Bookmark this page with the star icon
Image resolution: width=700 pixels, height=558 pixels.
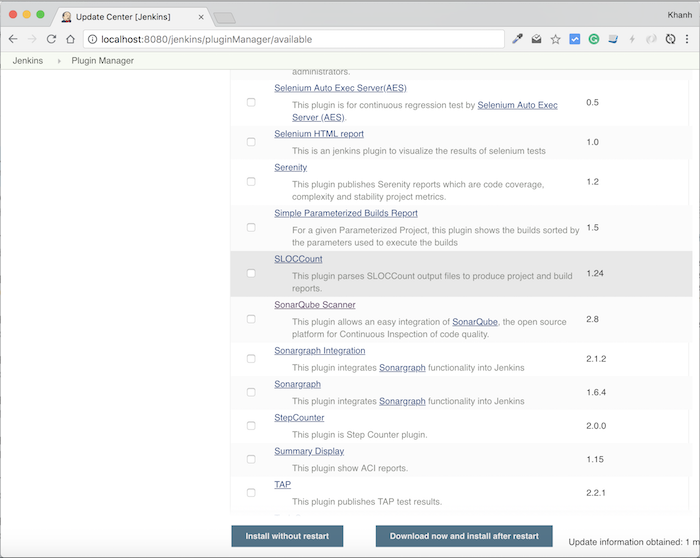click(555, 39)
